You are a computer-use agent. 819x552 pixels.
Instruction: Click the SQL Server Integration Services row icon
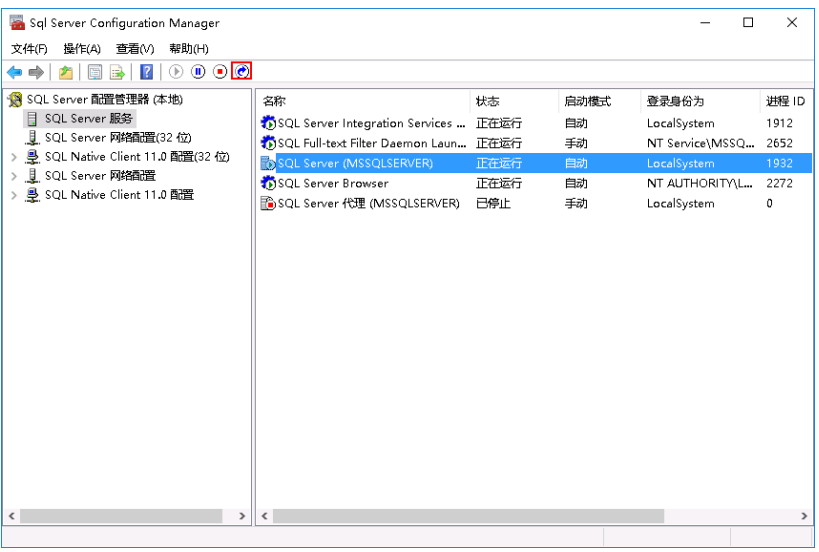[x=268, y=123]
